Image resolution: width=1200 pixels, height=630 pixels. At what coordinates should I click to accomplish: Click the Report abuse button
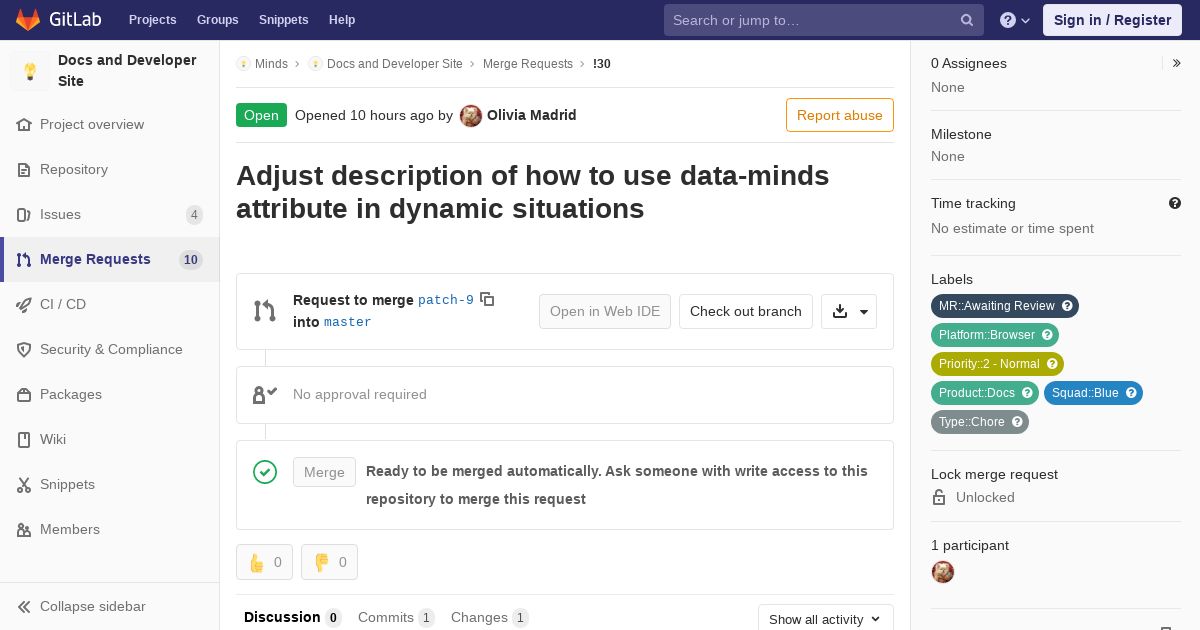(840, 115)
